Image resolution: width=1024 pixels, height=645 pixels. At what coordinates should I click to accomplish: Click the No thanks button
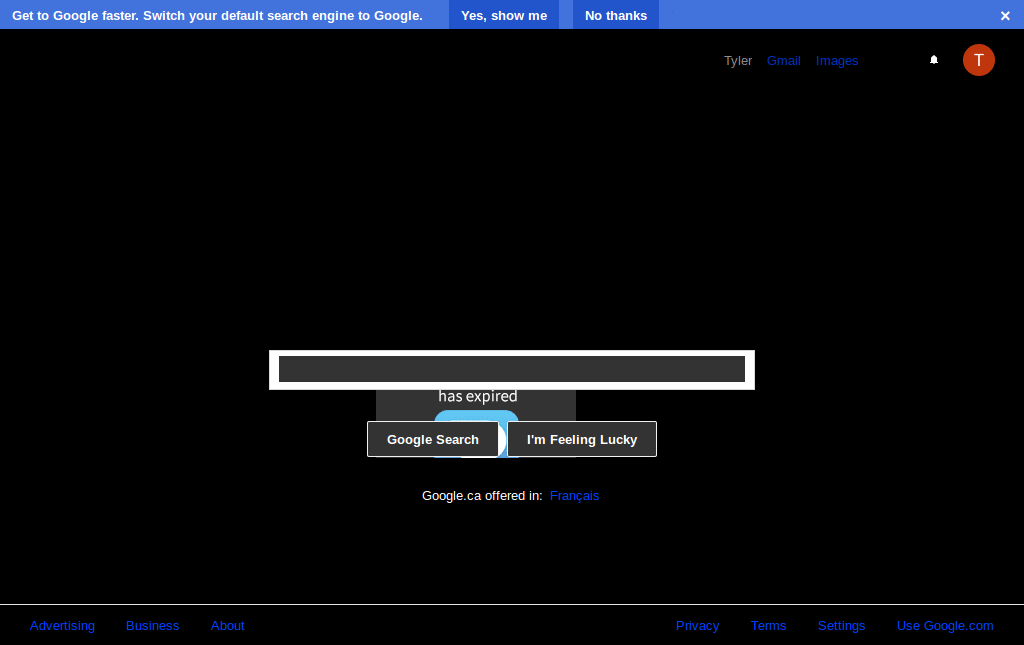coord(616,15)
